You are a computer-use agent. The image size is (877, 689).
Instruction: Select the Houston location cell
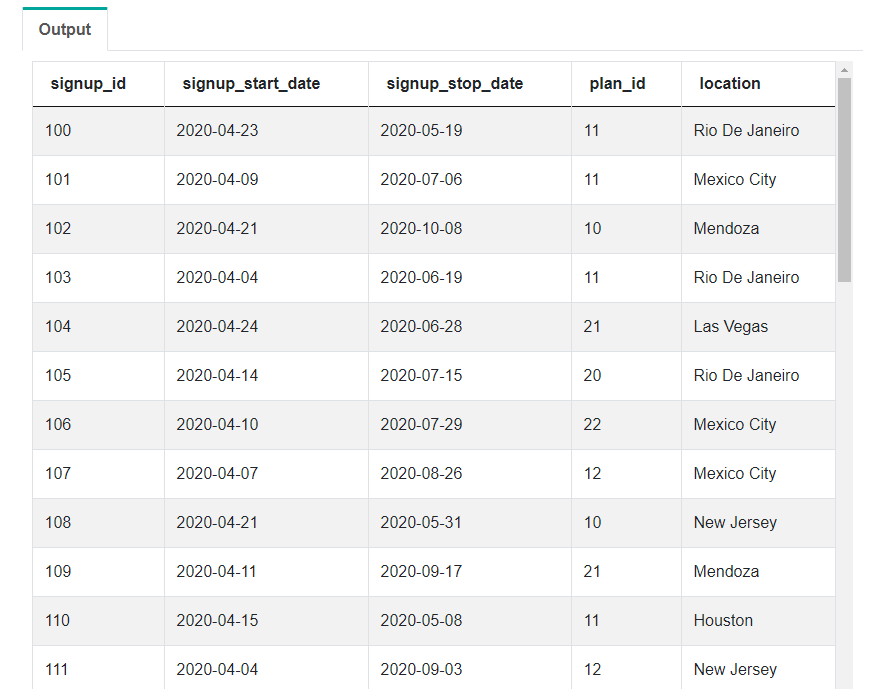[758, 621]
